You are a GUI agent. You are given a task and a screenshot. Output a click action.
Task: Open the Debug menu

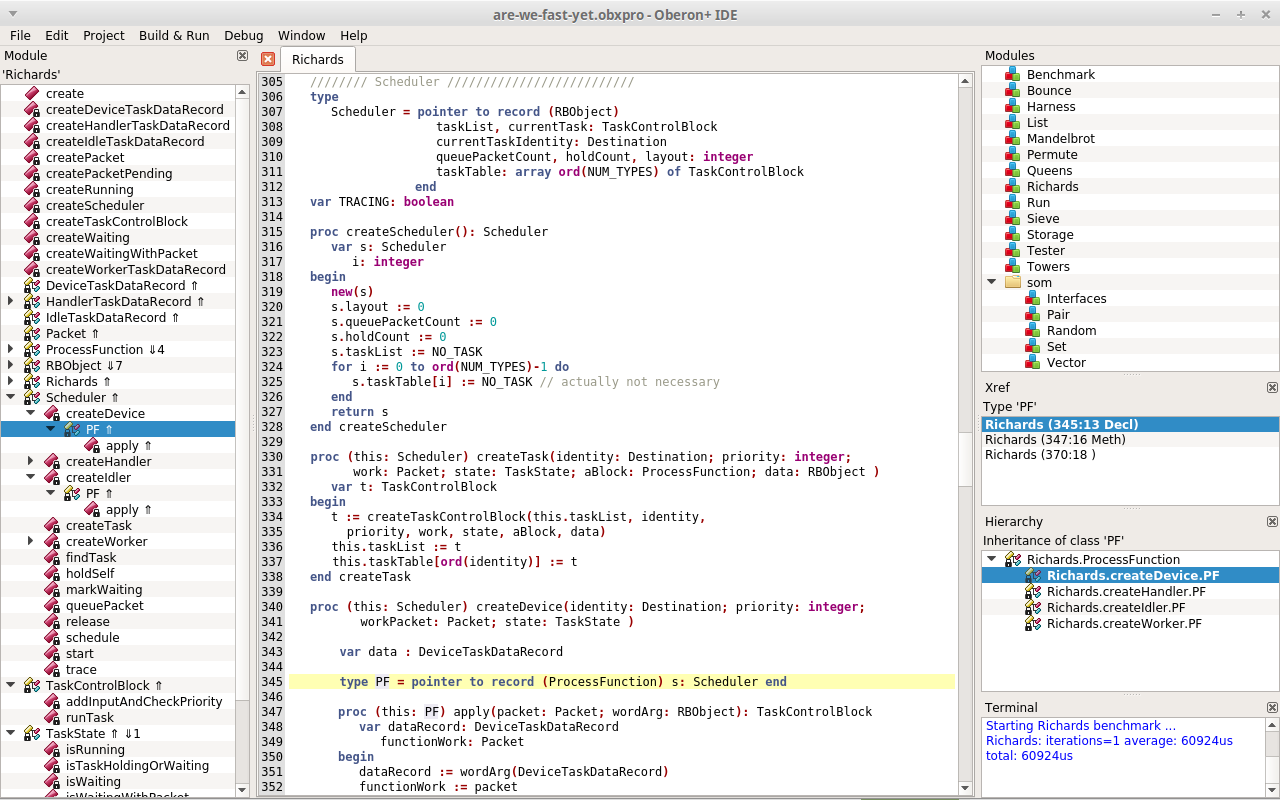243,35
